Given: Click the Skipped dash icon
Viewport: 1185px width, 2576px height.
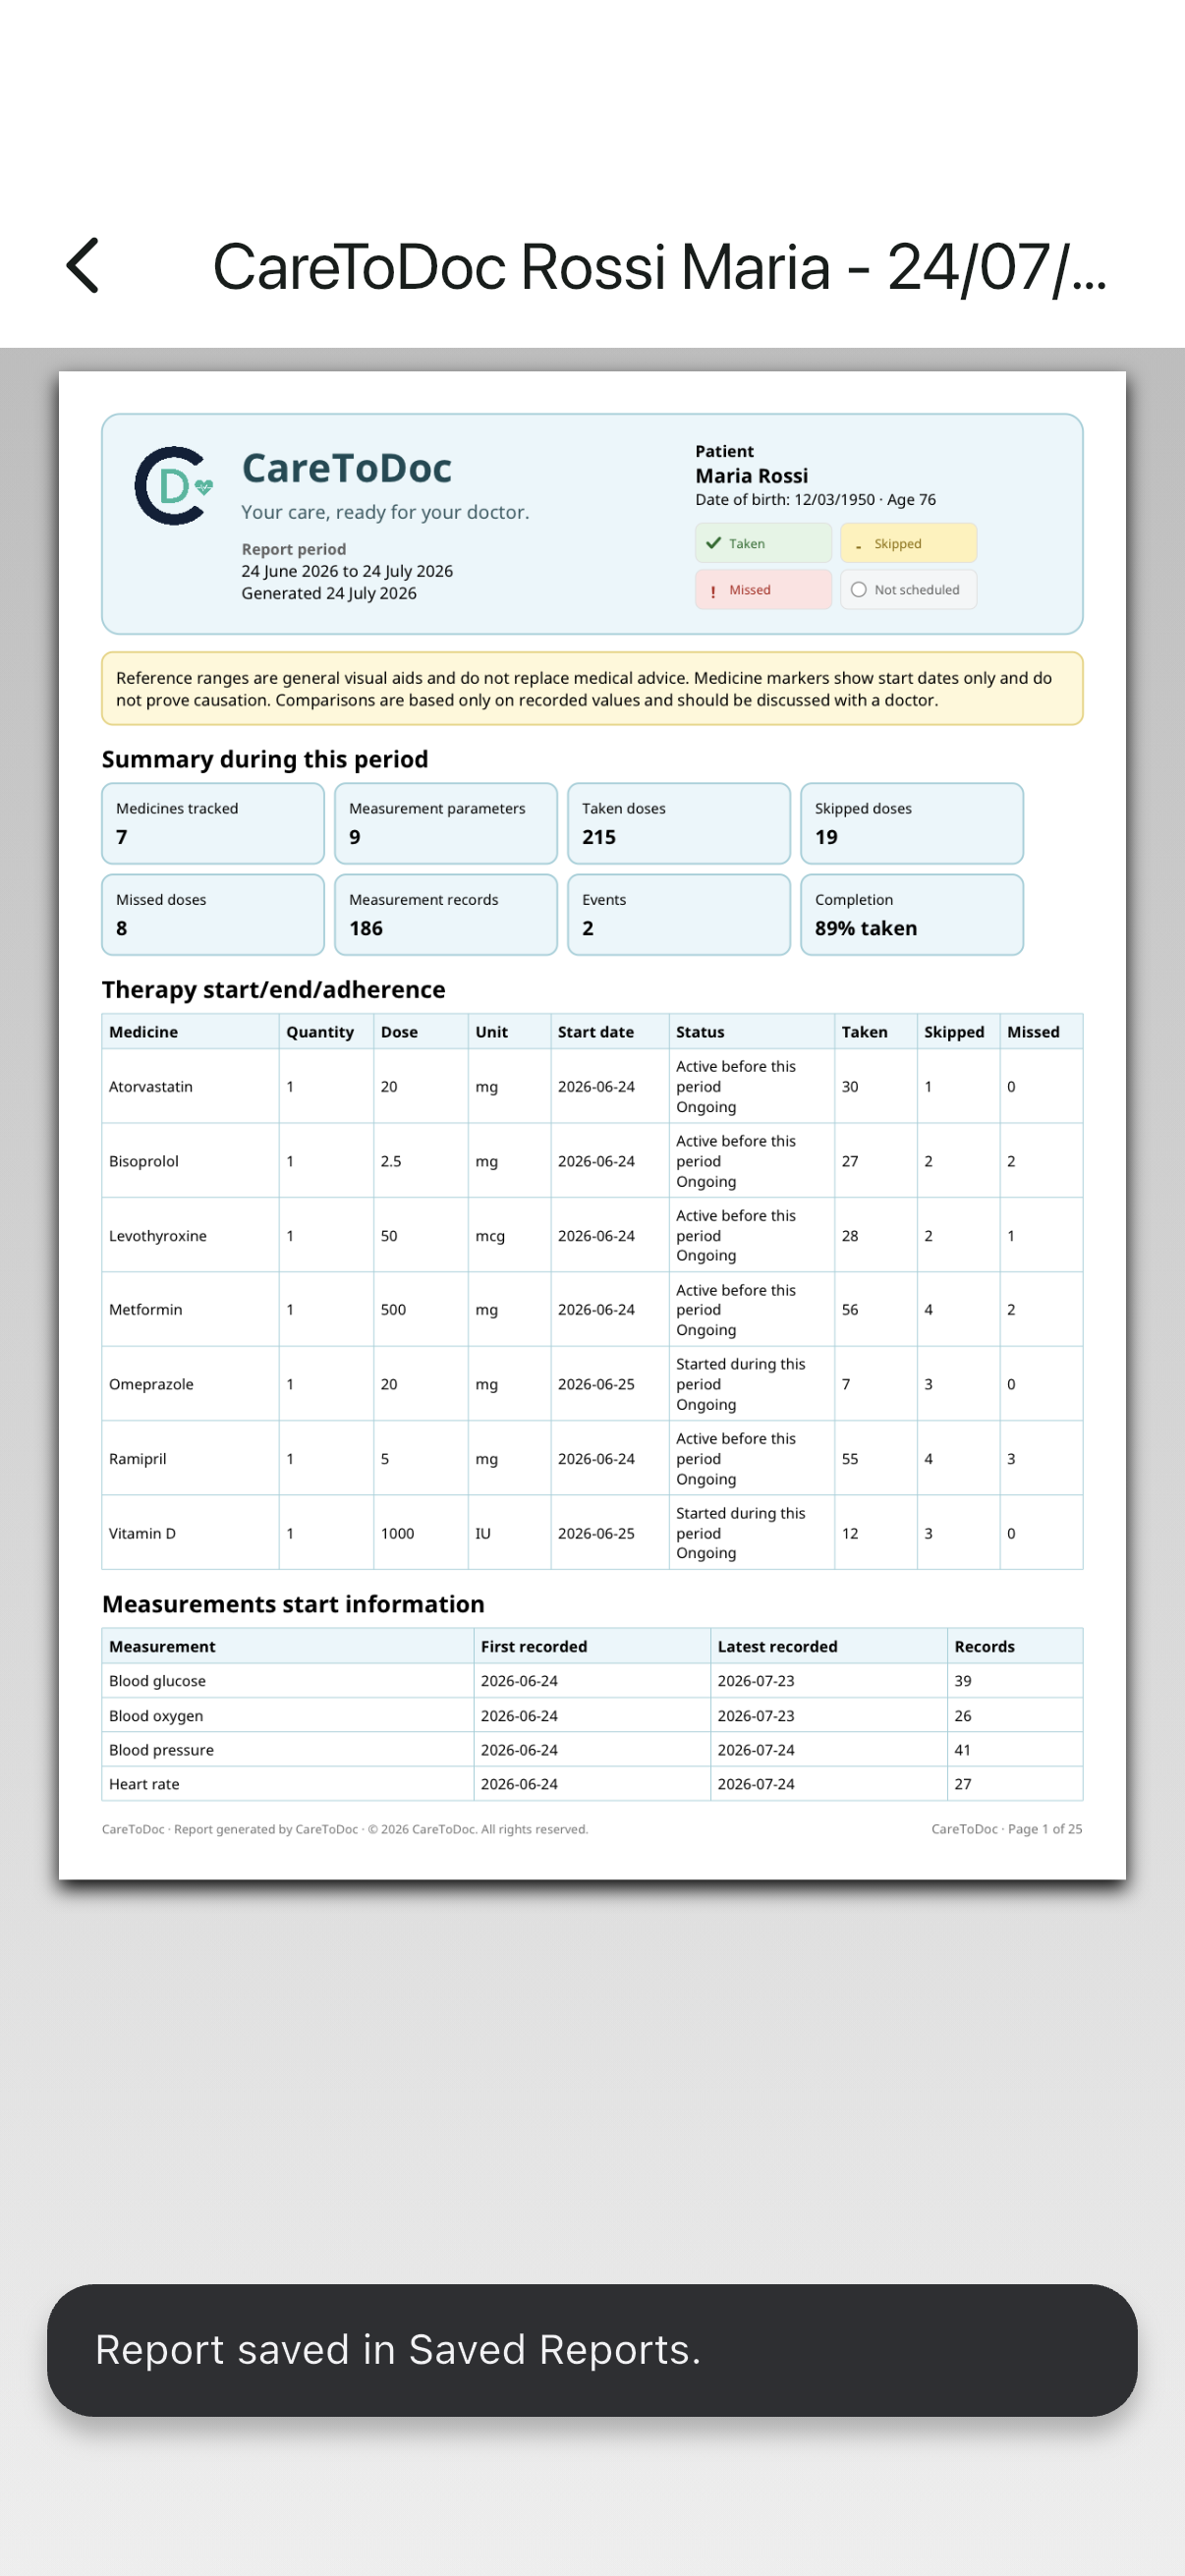Looking at the screenshot, I should [x=858, y=546].
